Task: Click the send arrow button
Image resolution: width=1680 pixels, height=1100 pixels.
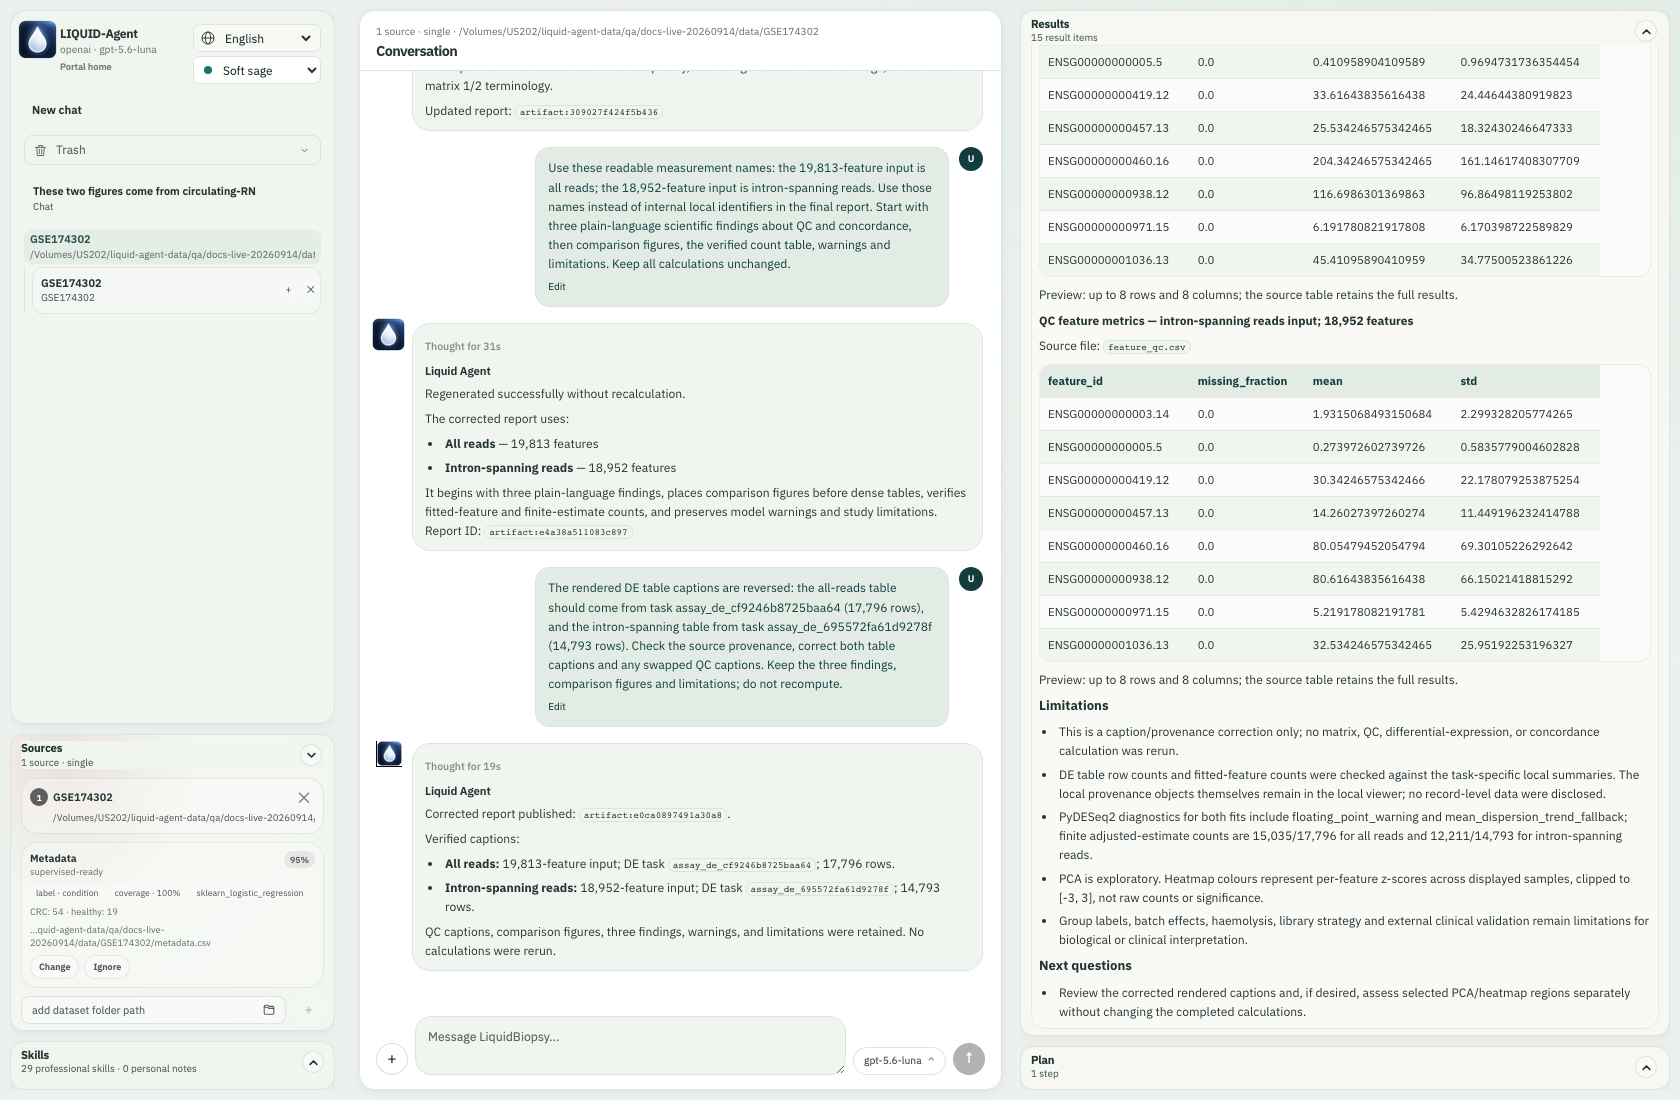Action: 969,1059
